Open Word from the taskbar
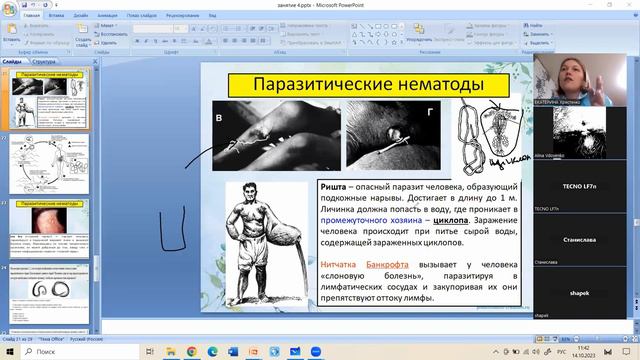Image resolution: width=640 pixels, height=360 pixels. tap(233, 351)
